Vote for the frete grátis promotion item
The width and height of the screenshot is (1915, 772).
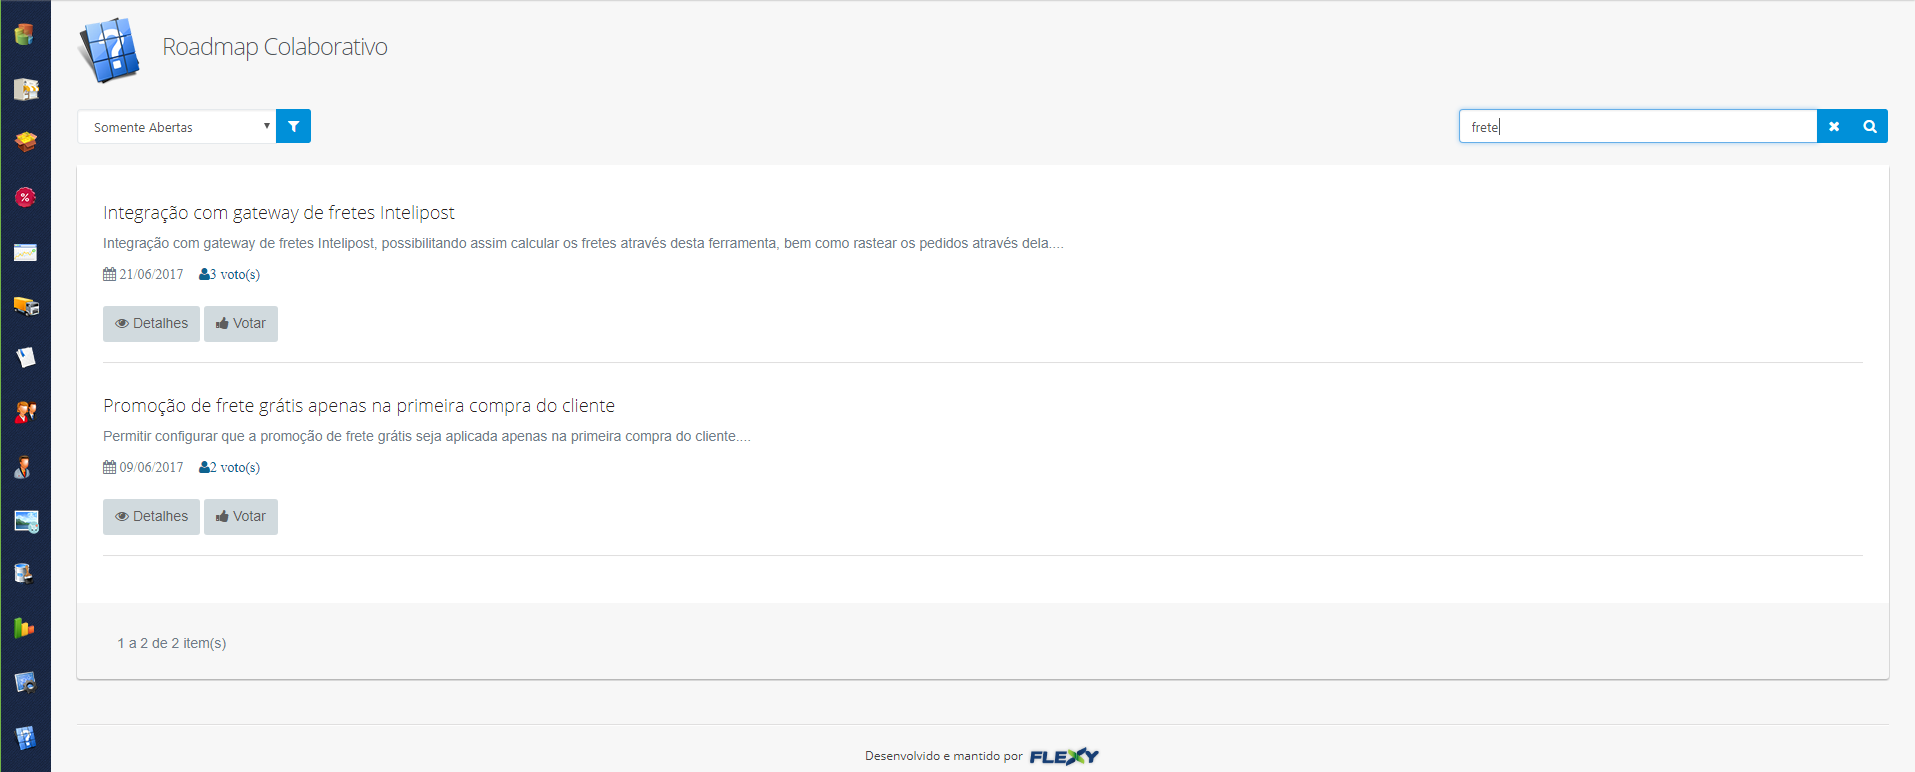click(x=241, y=517)
